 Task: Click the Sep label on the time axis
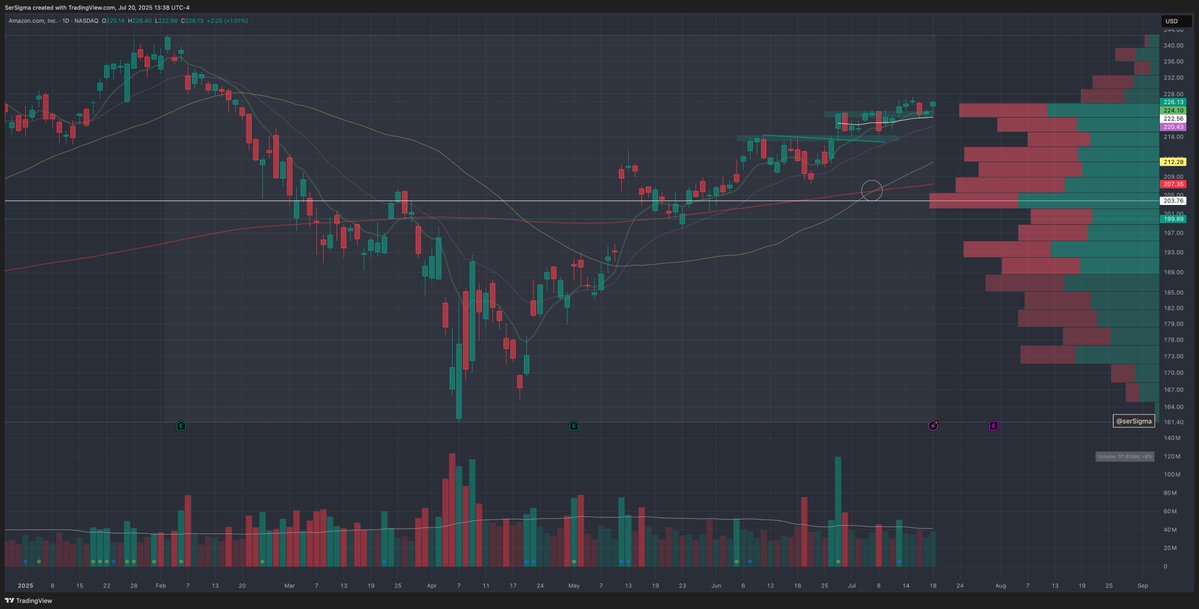(1142, 585)
